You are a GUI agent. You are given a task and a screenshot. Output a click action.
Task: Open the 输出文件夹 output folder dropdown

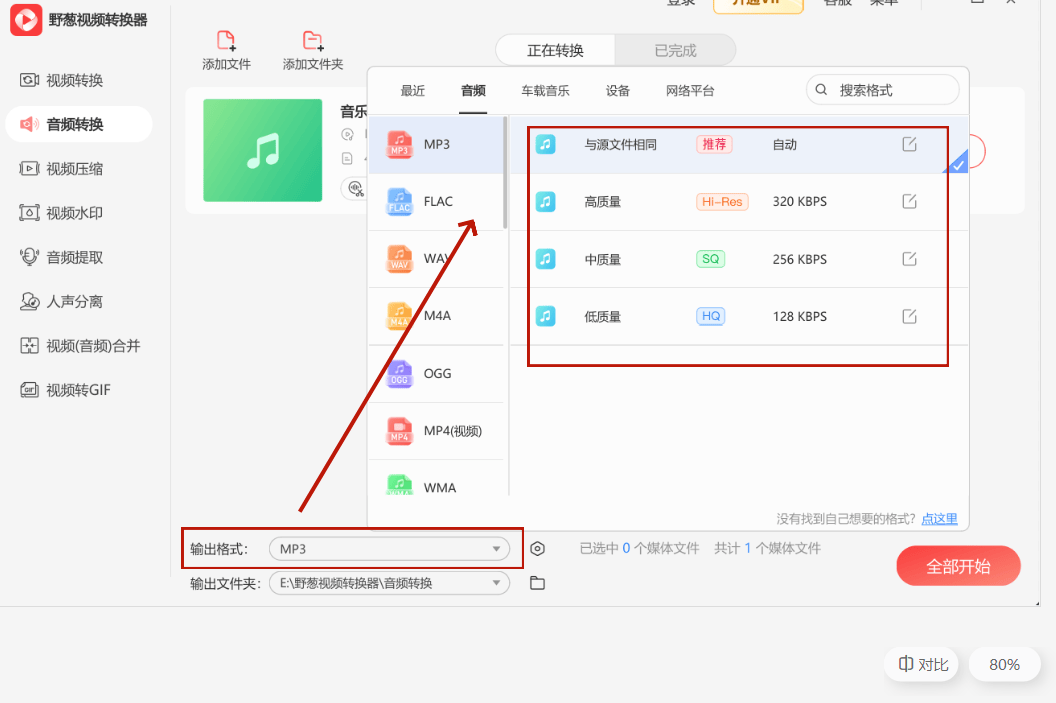(392, 582)
